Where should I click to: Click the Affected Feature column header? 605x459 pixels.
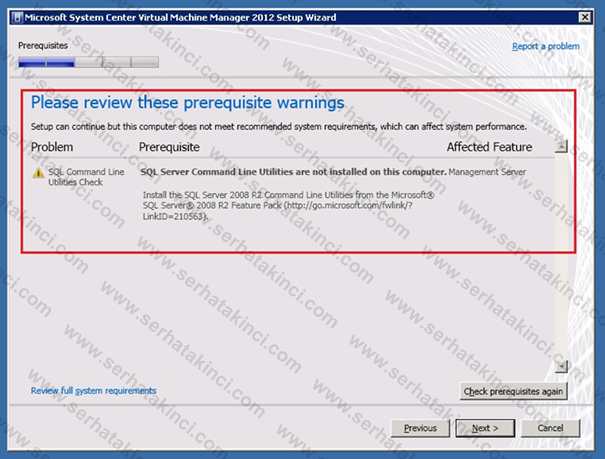coord(489,147)
